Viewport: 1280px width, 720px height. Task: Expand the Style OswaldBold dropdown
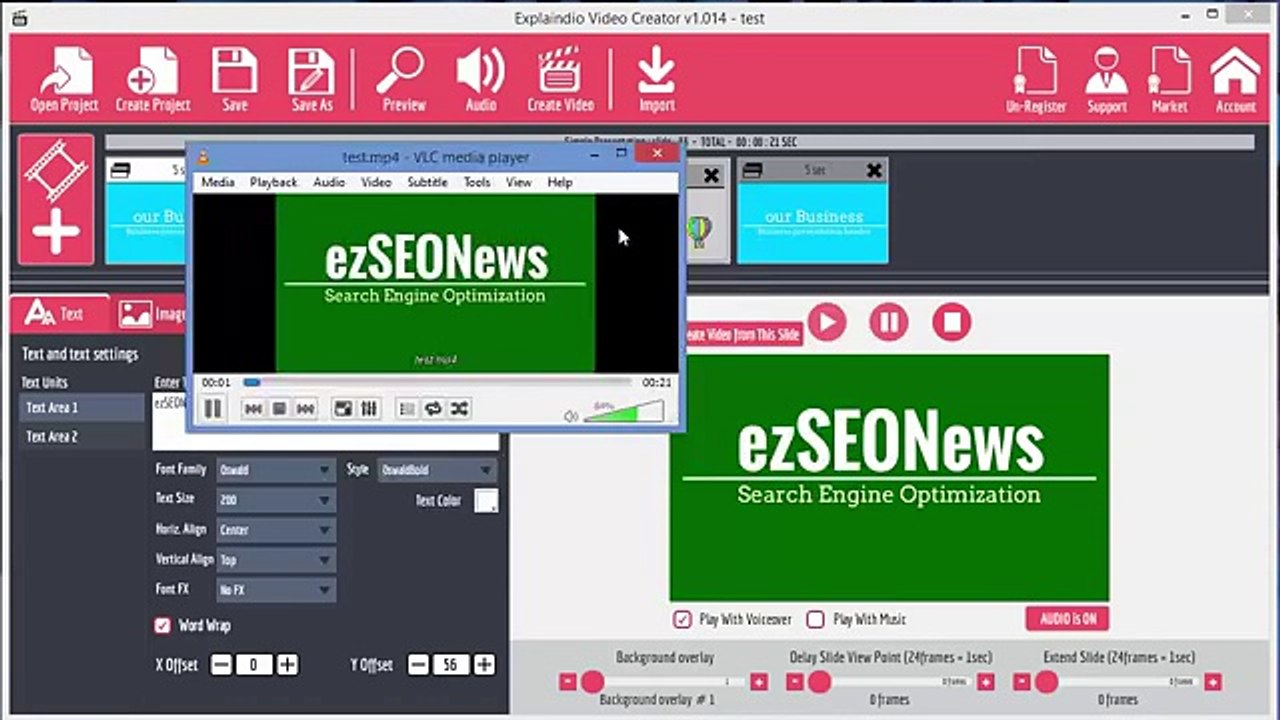(x=436, y=470)
